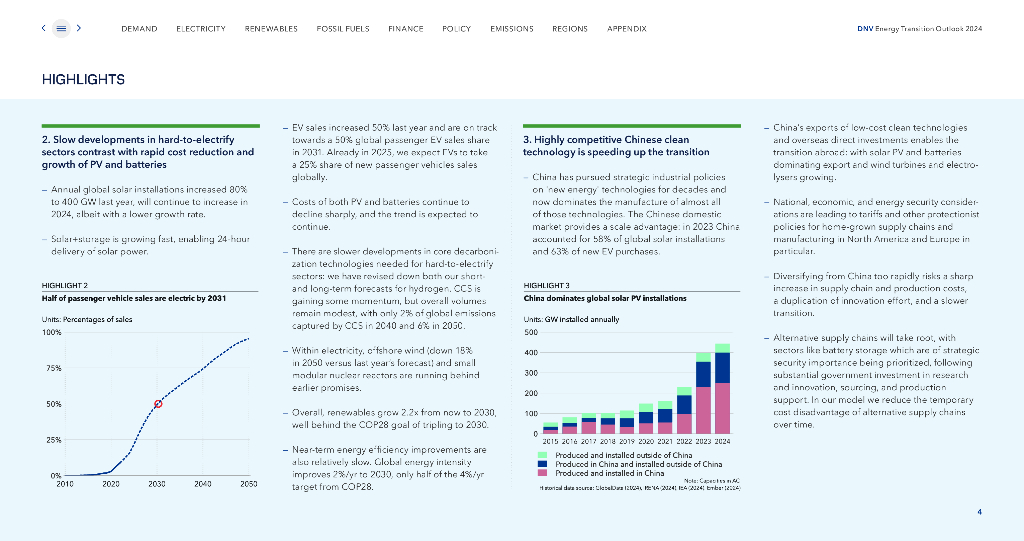Jump to the ELECTRICITY section
The width and height of the screenshot is (1024, 541).
point(200,29)
